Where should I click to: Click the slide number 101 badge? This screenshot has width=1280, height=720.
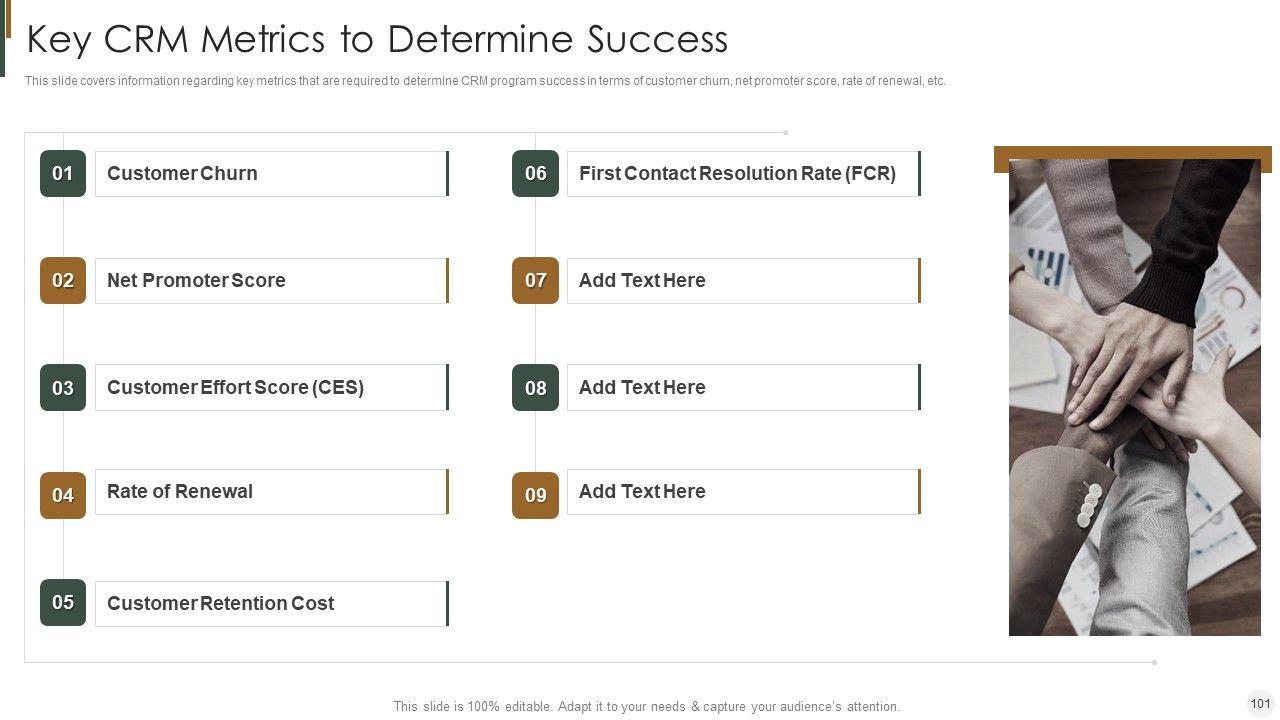point(1260,702)
